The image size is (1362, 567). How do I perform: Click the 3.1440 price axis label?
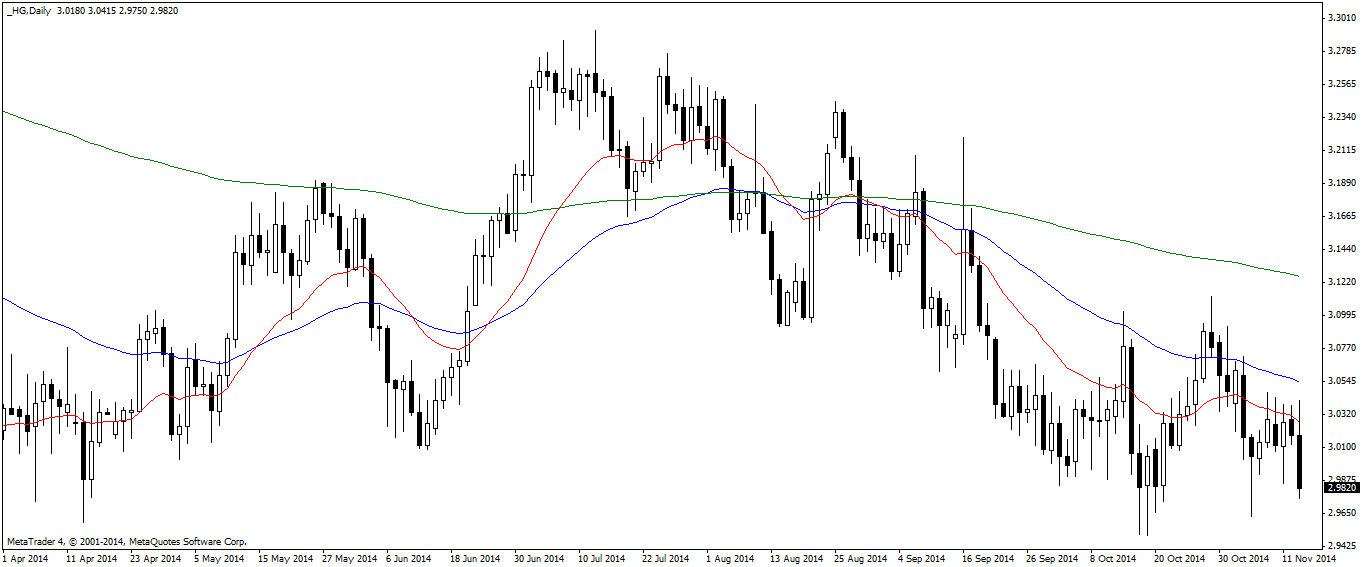(1341, 249)
